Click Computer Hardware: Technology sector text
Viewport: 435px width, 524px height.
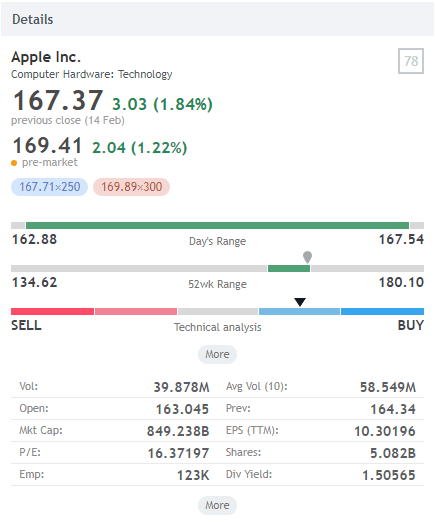click(x=92, y=74)
